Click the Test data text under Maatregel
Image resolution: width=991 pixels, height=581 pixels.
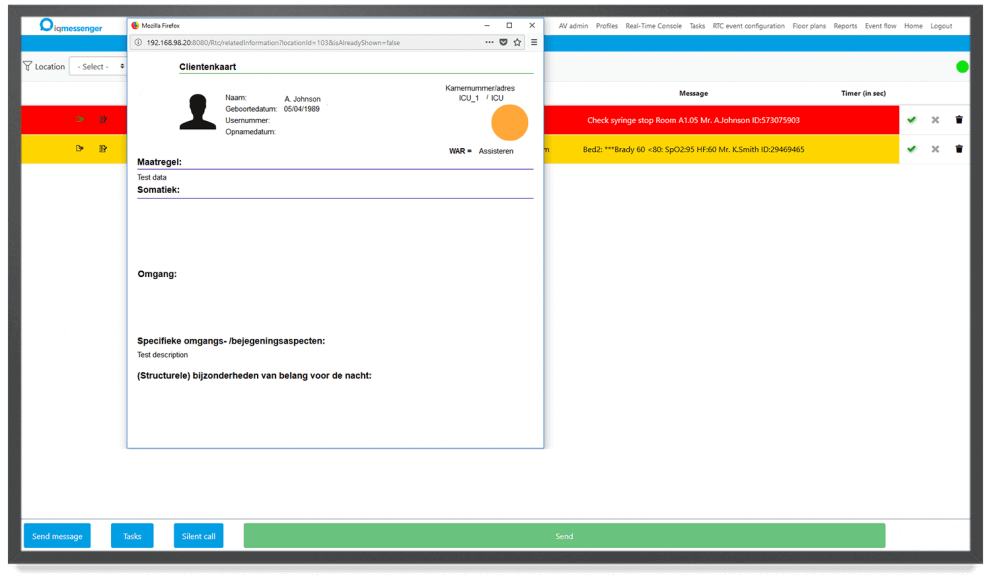[x=152, y=177]
